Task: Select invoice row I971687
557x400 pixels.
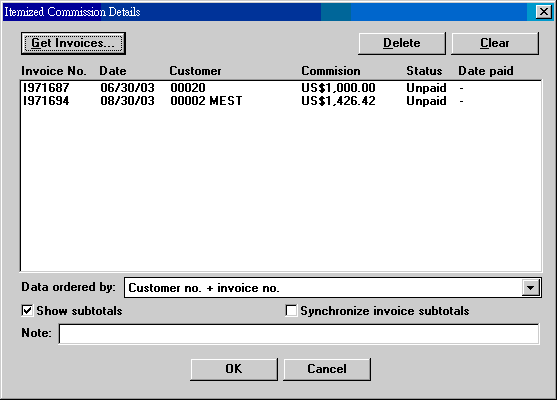Action: point(281,88)
